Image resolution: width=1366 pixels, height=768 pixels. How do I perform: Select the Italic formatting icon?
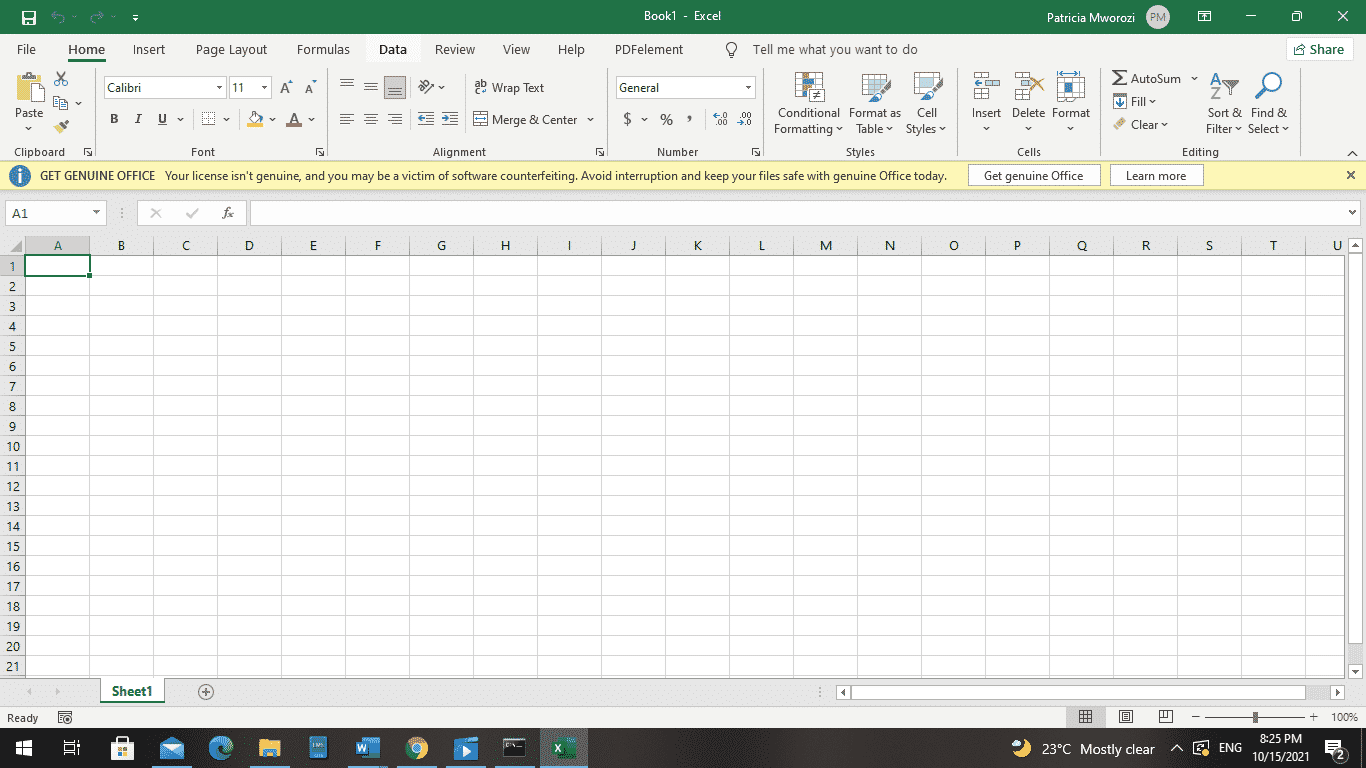pos(137,119)
